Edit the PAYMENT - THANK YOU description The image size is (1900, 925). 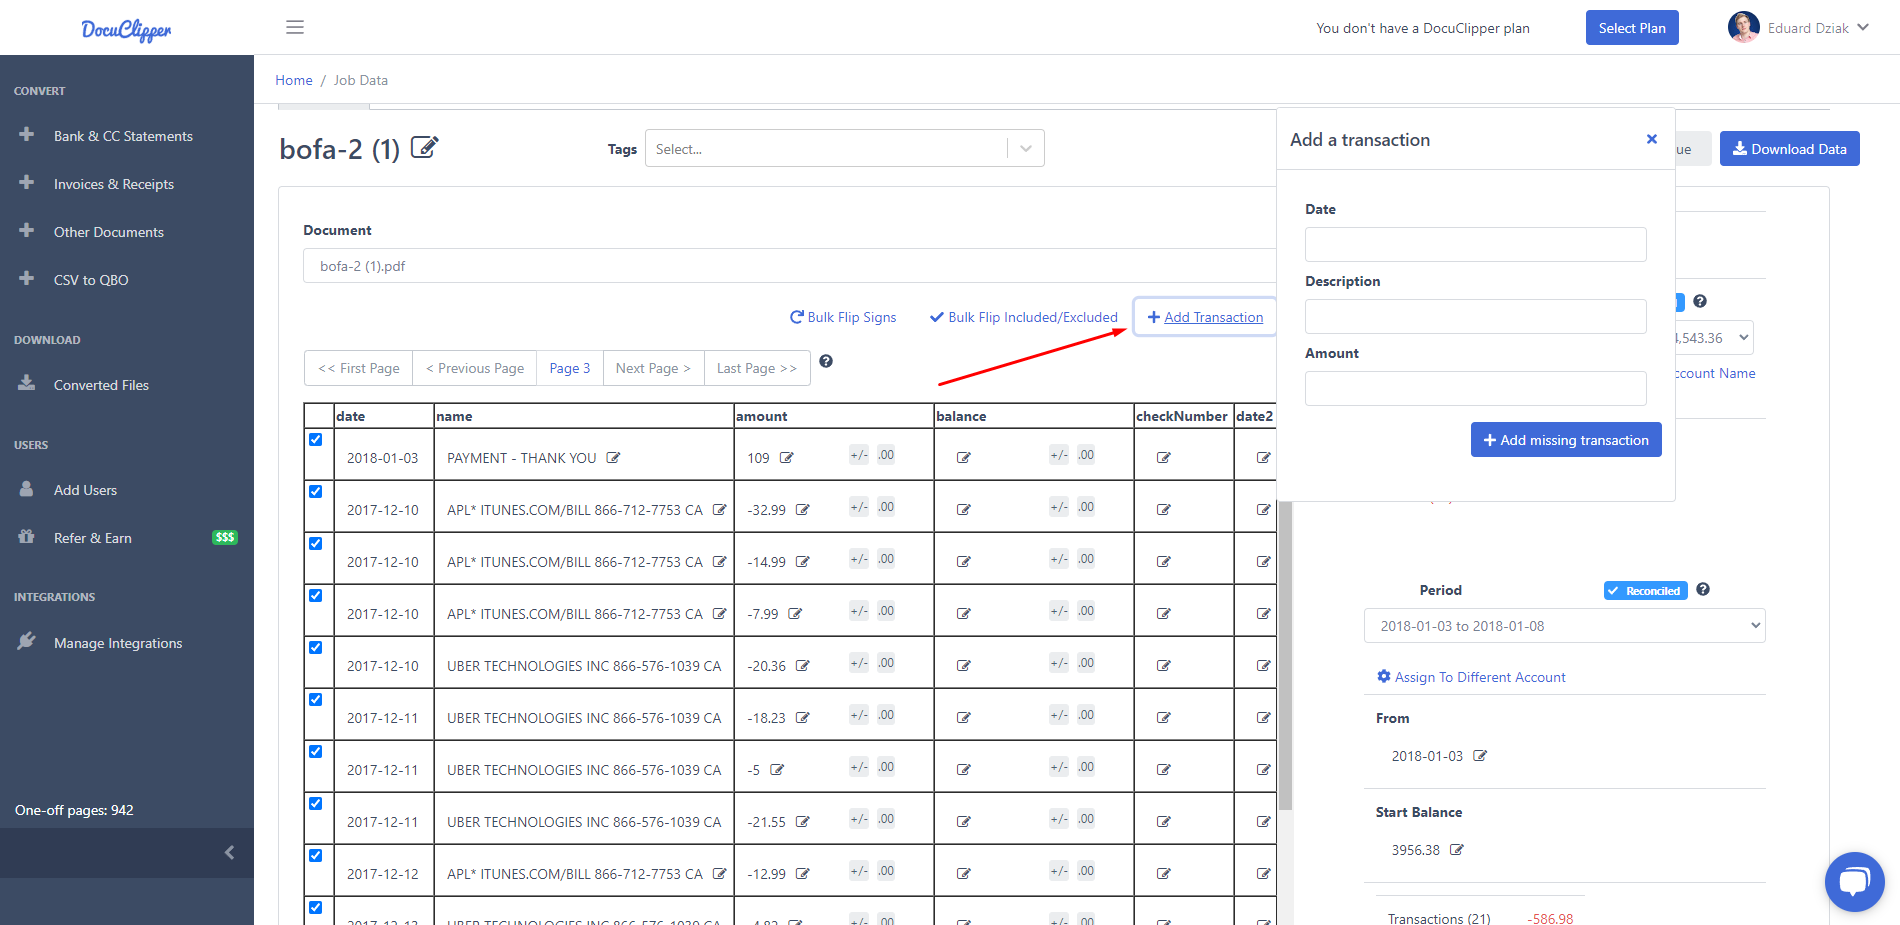tap(613, 458)
